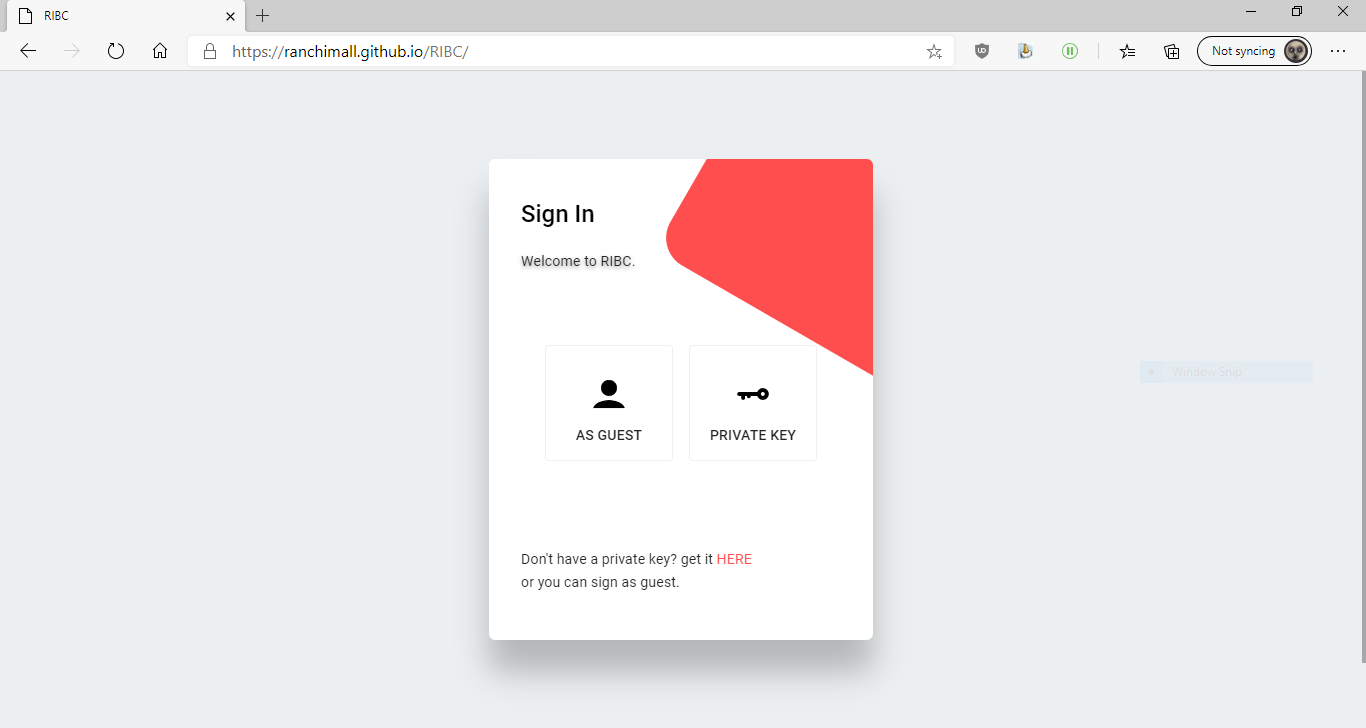Click the key icon for private key login
Screen dimensions: 1366x728
[x=753, y=394]
